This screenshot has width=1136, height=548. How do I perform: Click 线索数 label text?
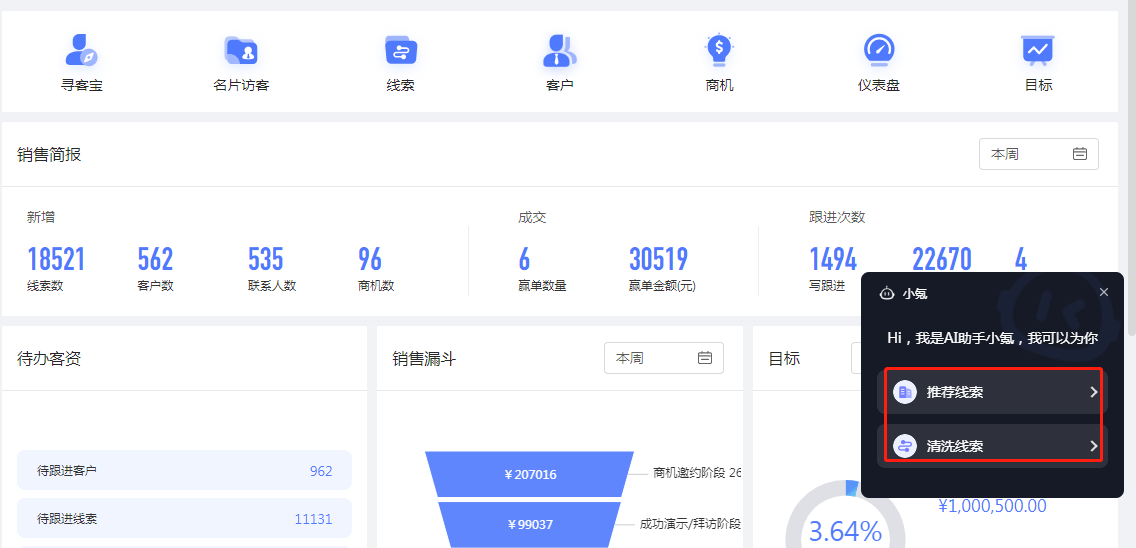[45, 286]
